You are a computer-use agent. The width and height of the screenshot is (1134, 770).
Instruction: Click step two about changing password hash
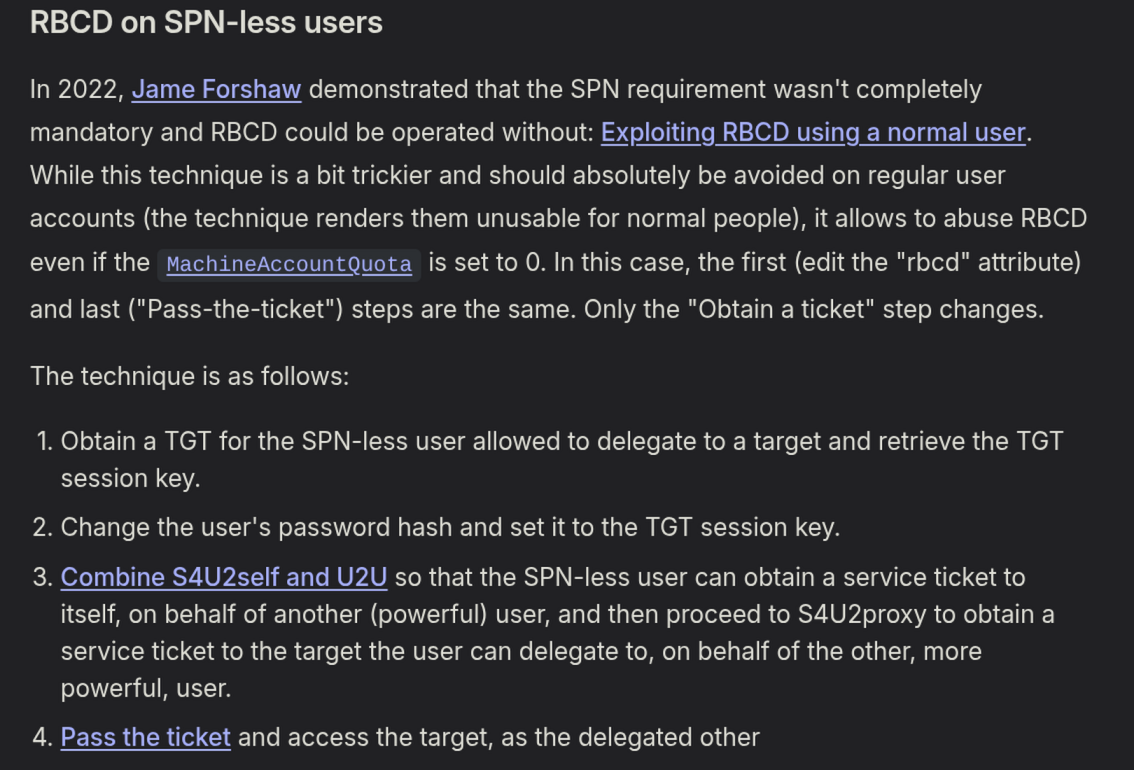click(450, 527)
